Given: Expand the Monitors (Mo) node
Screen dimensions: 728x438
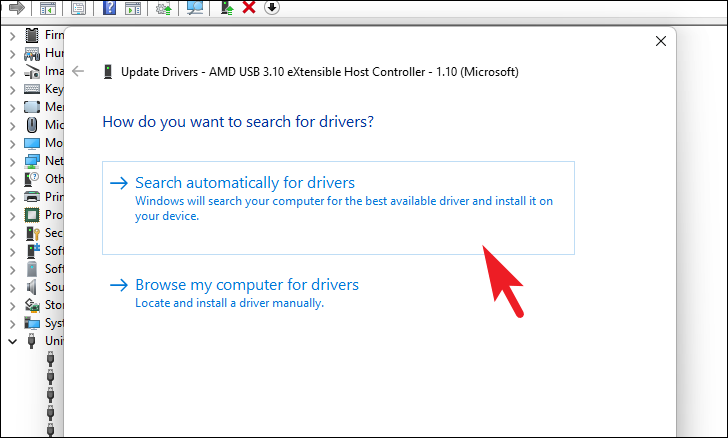Looking at the screenshot, I should [13, 144].
